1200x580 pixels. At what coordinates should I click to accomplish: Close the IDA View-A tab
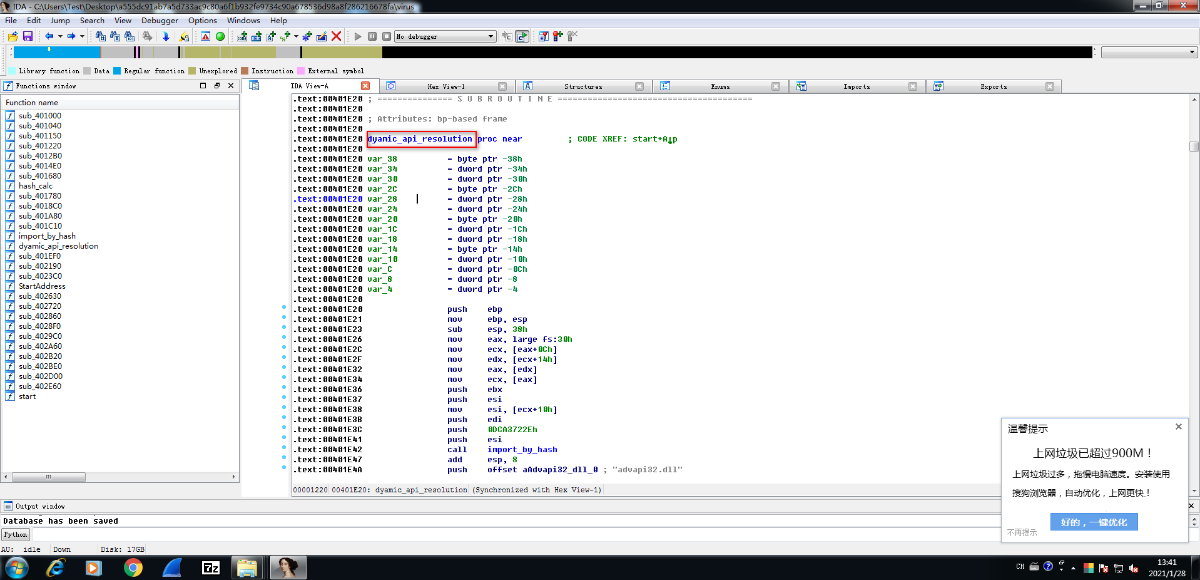tap(365, 86)
